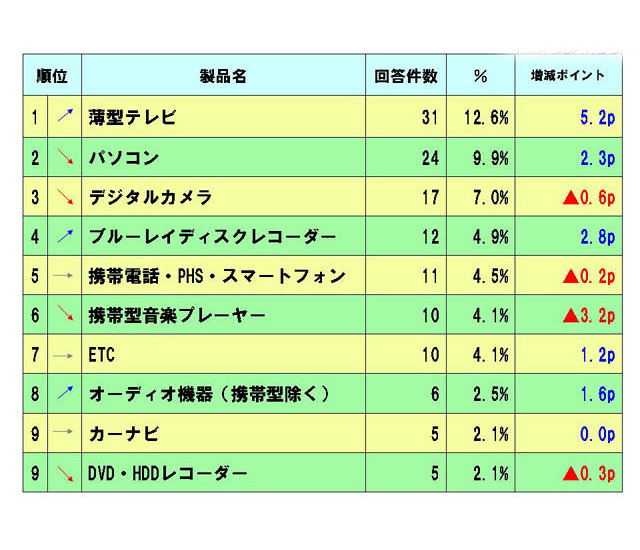Click the red down arrow beside デジタルカメラ
The width and height of the screenshot is (640, 550).
coord(65,196)
